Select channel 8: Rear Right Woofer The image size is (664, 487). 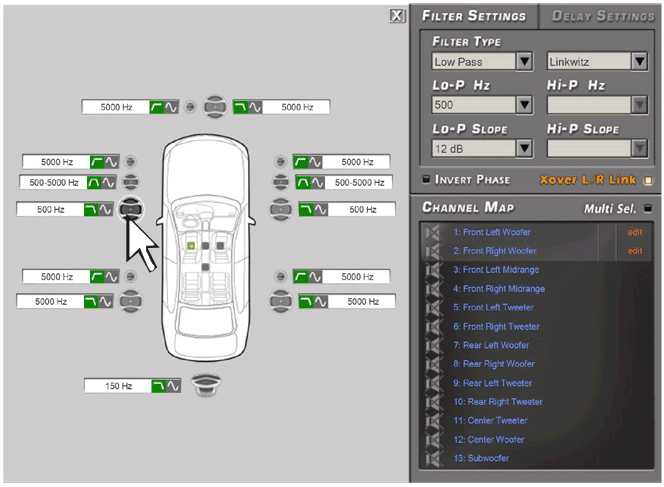tap(494, 364)
